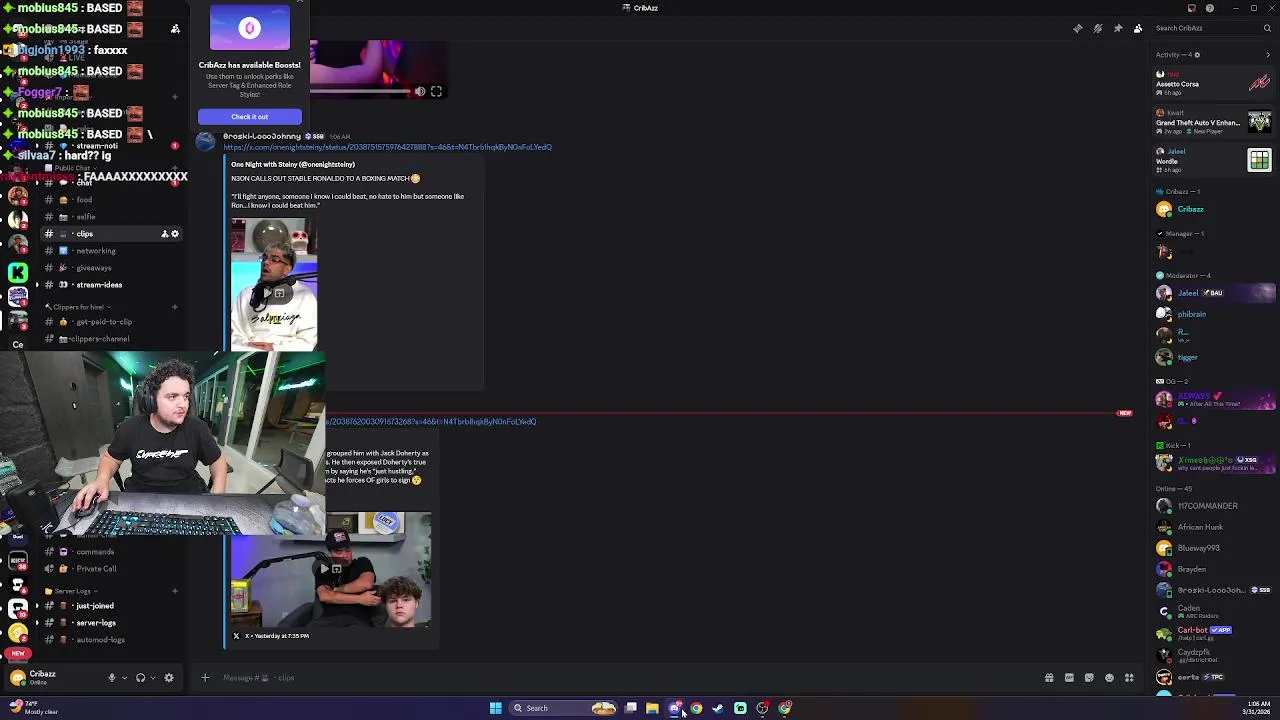
Task: Open User Settings gear icon
Action: pyautogui.click(x=168, y=677)
